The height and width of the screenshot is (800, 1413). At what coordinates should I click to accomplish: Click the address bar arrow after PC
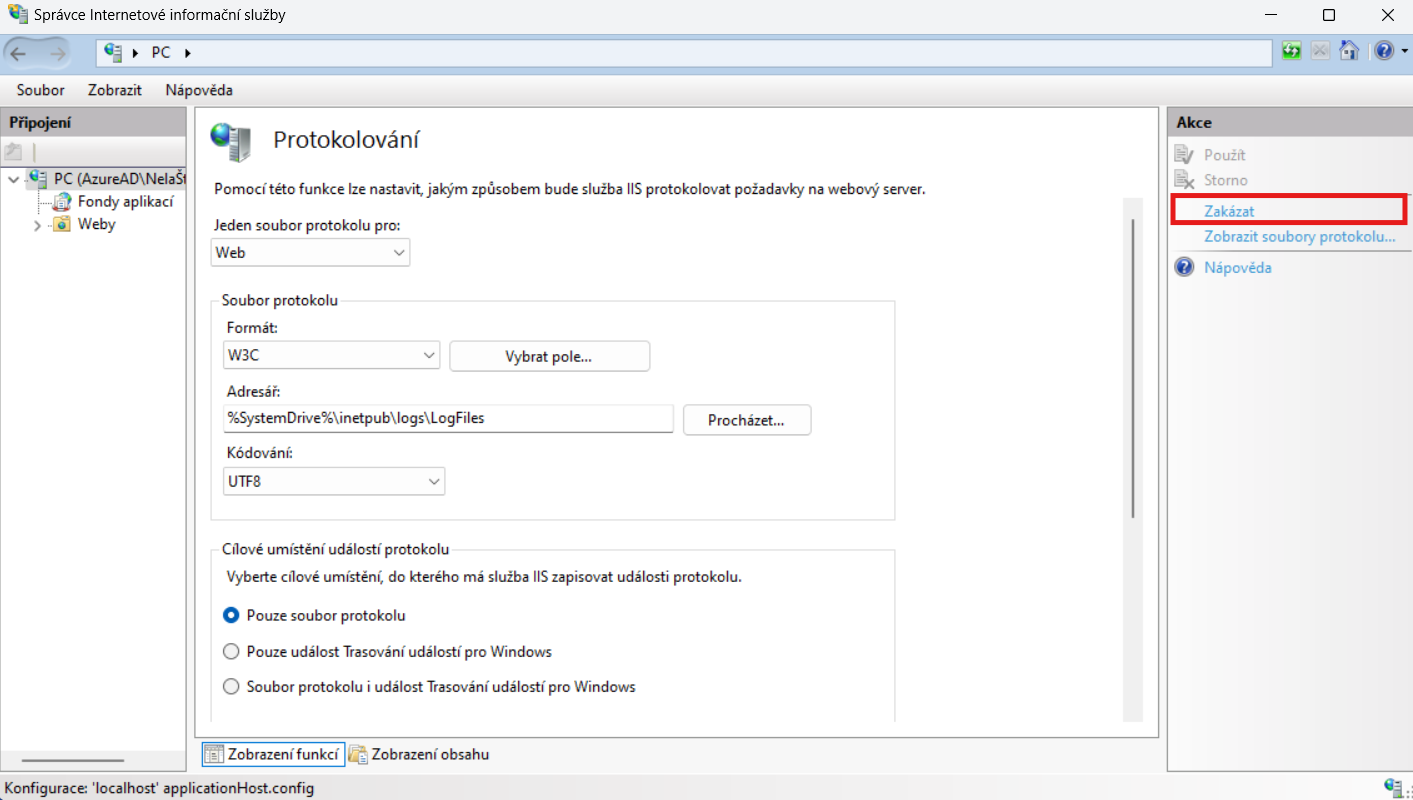point(186,52)
